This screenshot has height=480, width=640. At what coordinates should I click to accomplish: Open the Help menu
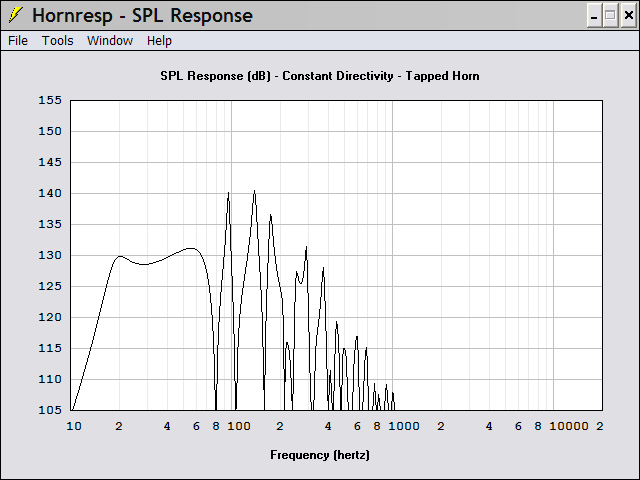pyautogui.click(x=159, y=41)
